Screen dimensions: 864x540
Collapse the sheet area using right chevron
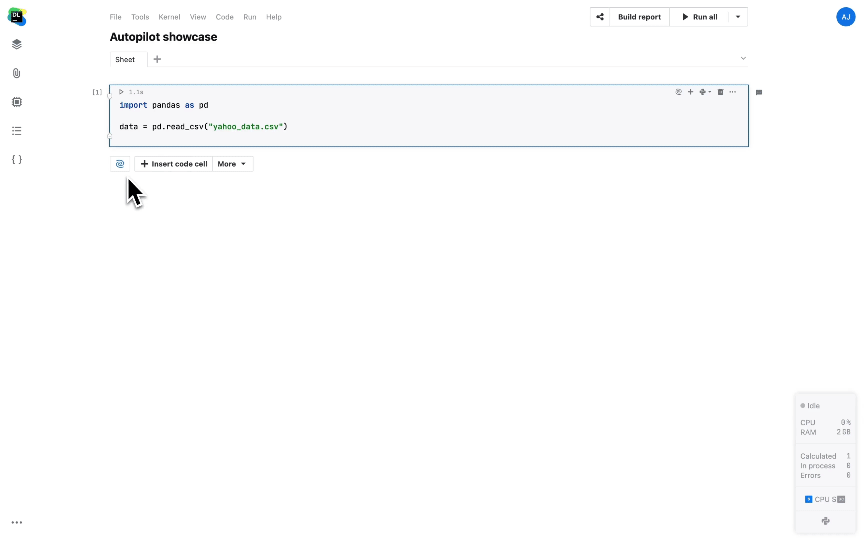click(x=743, y=59)
